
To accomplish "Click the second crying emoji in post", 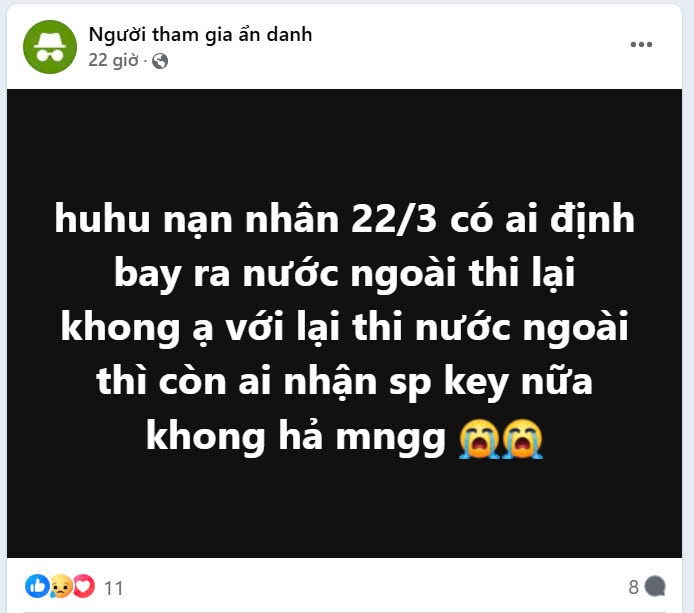I will (x=522, y=438).
